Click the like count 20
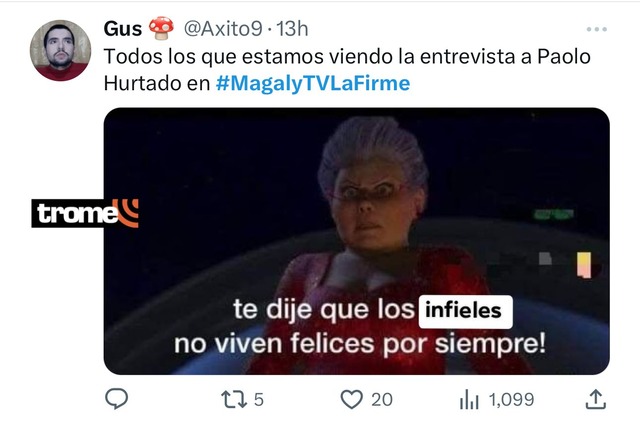 coord(382,400)
